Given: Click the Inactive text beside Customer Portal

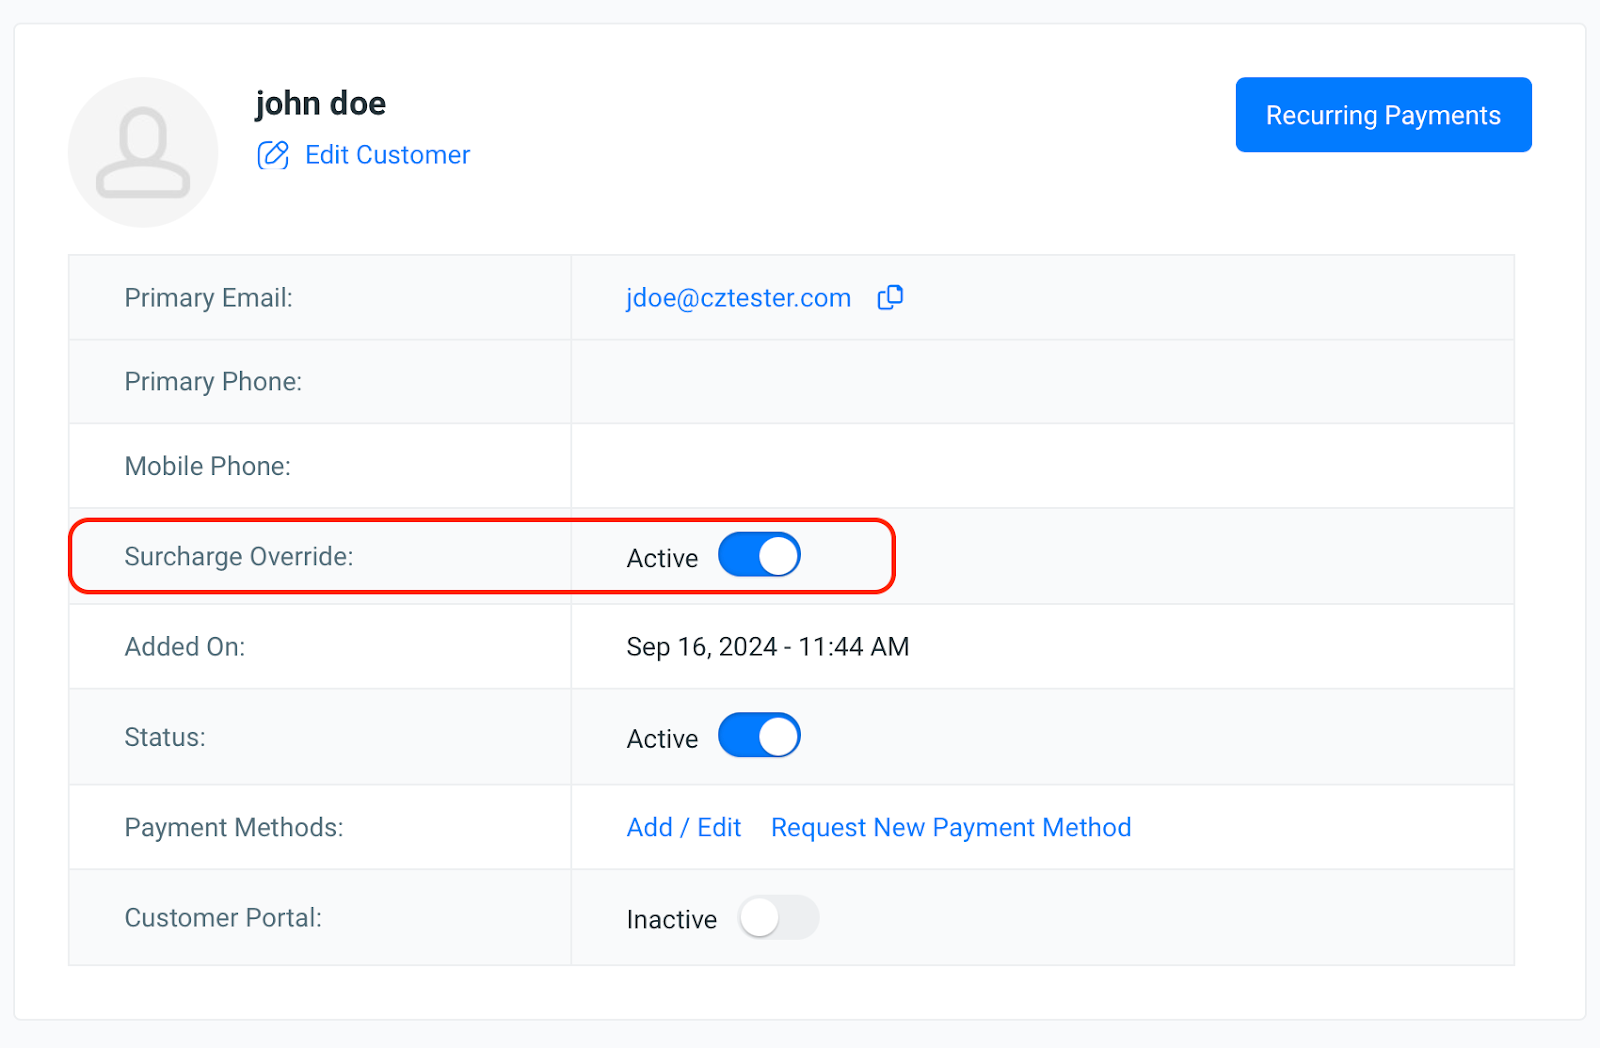Looking at the screenshot, I should click(671, 919).
